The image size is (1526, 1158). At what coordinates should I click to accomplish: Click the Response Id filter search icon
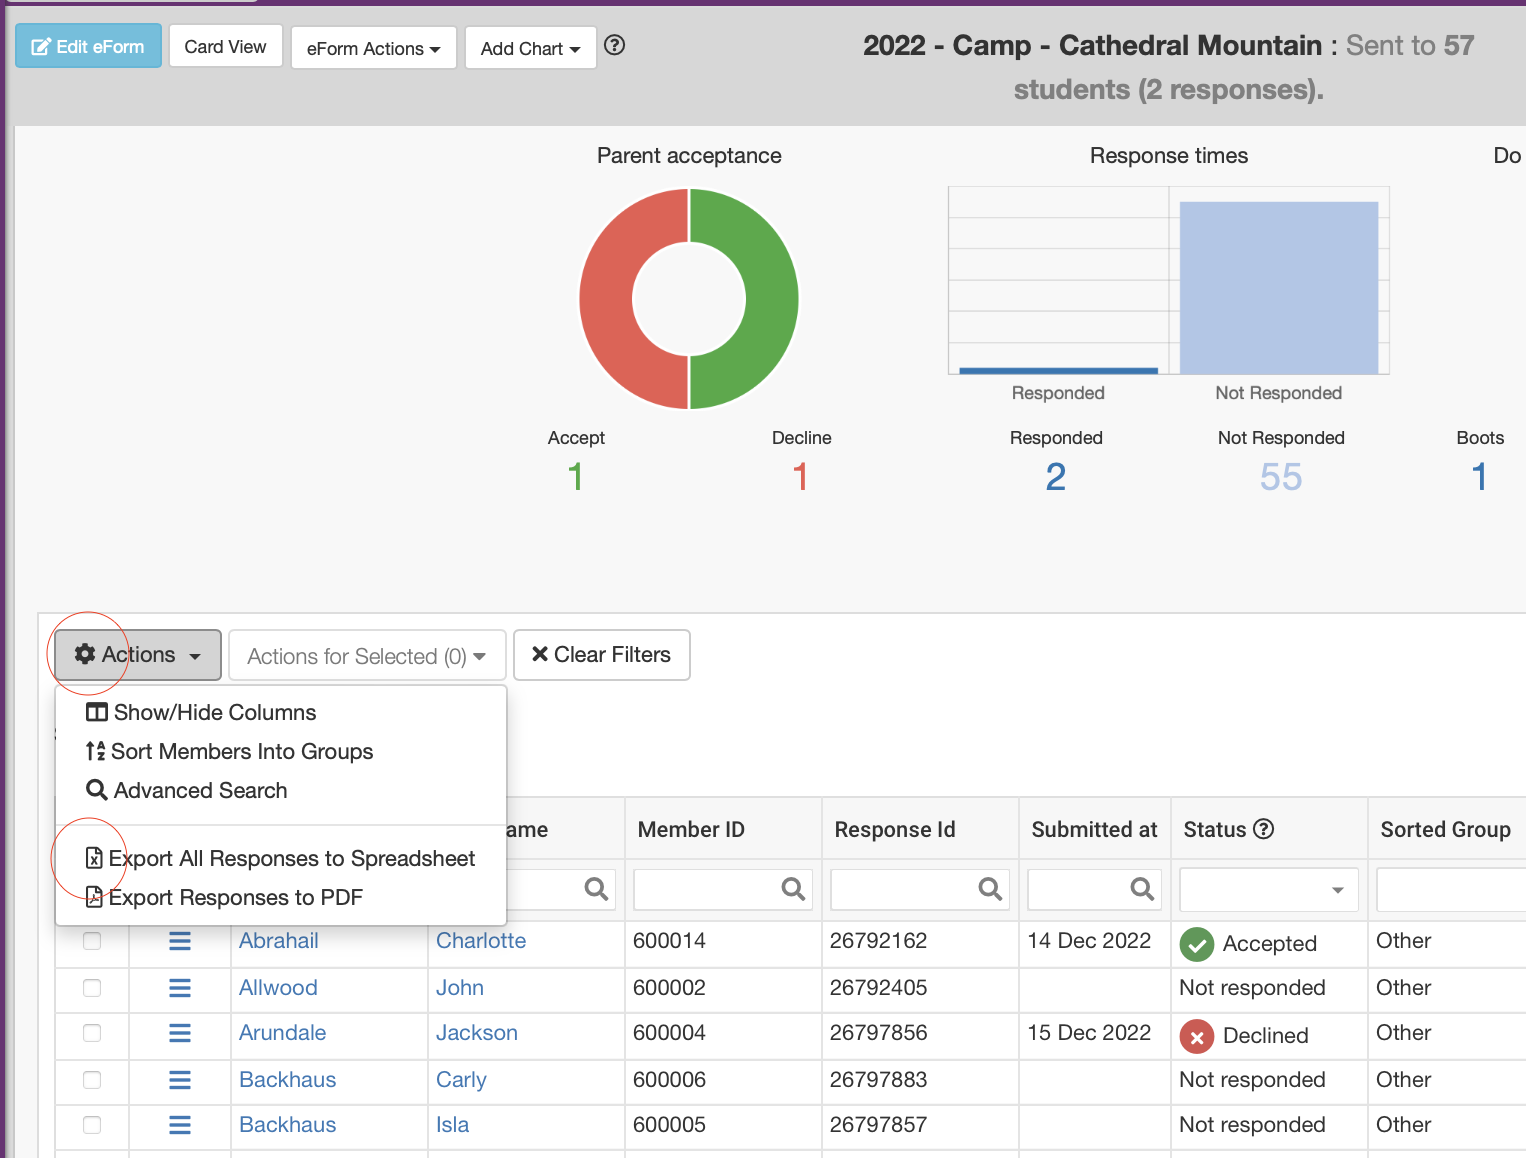pyautogui.click(x=990, y=889)
